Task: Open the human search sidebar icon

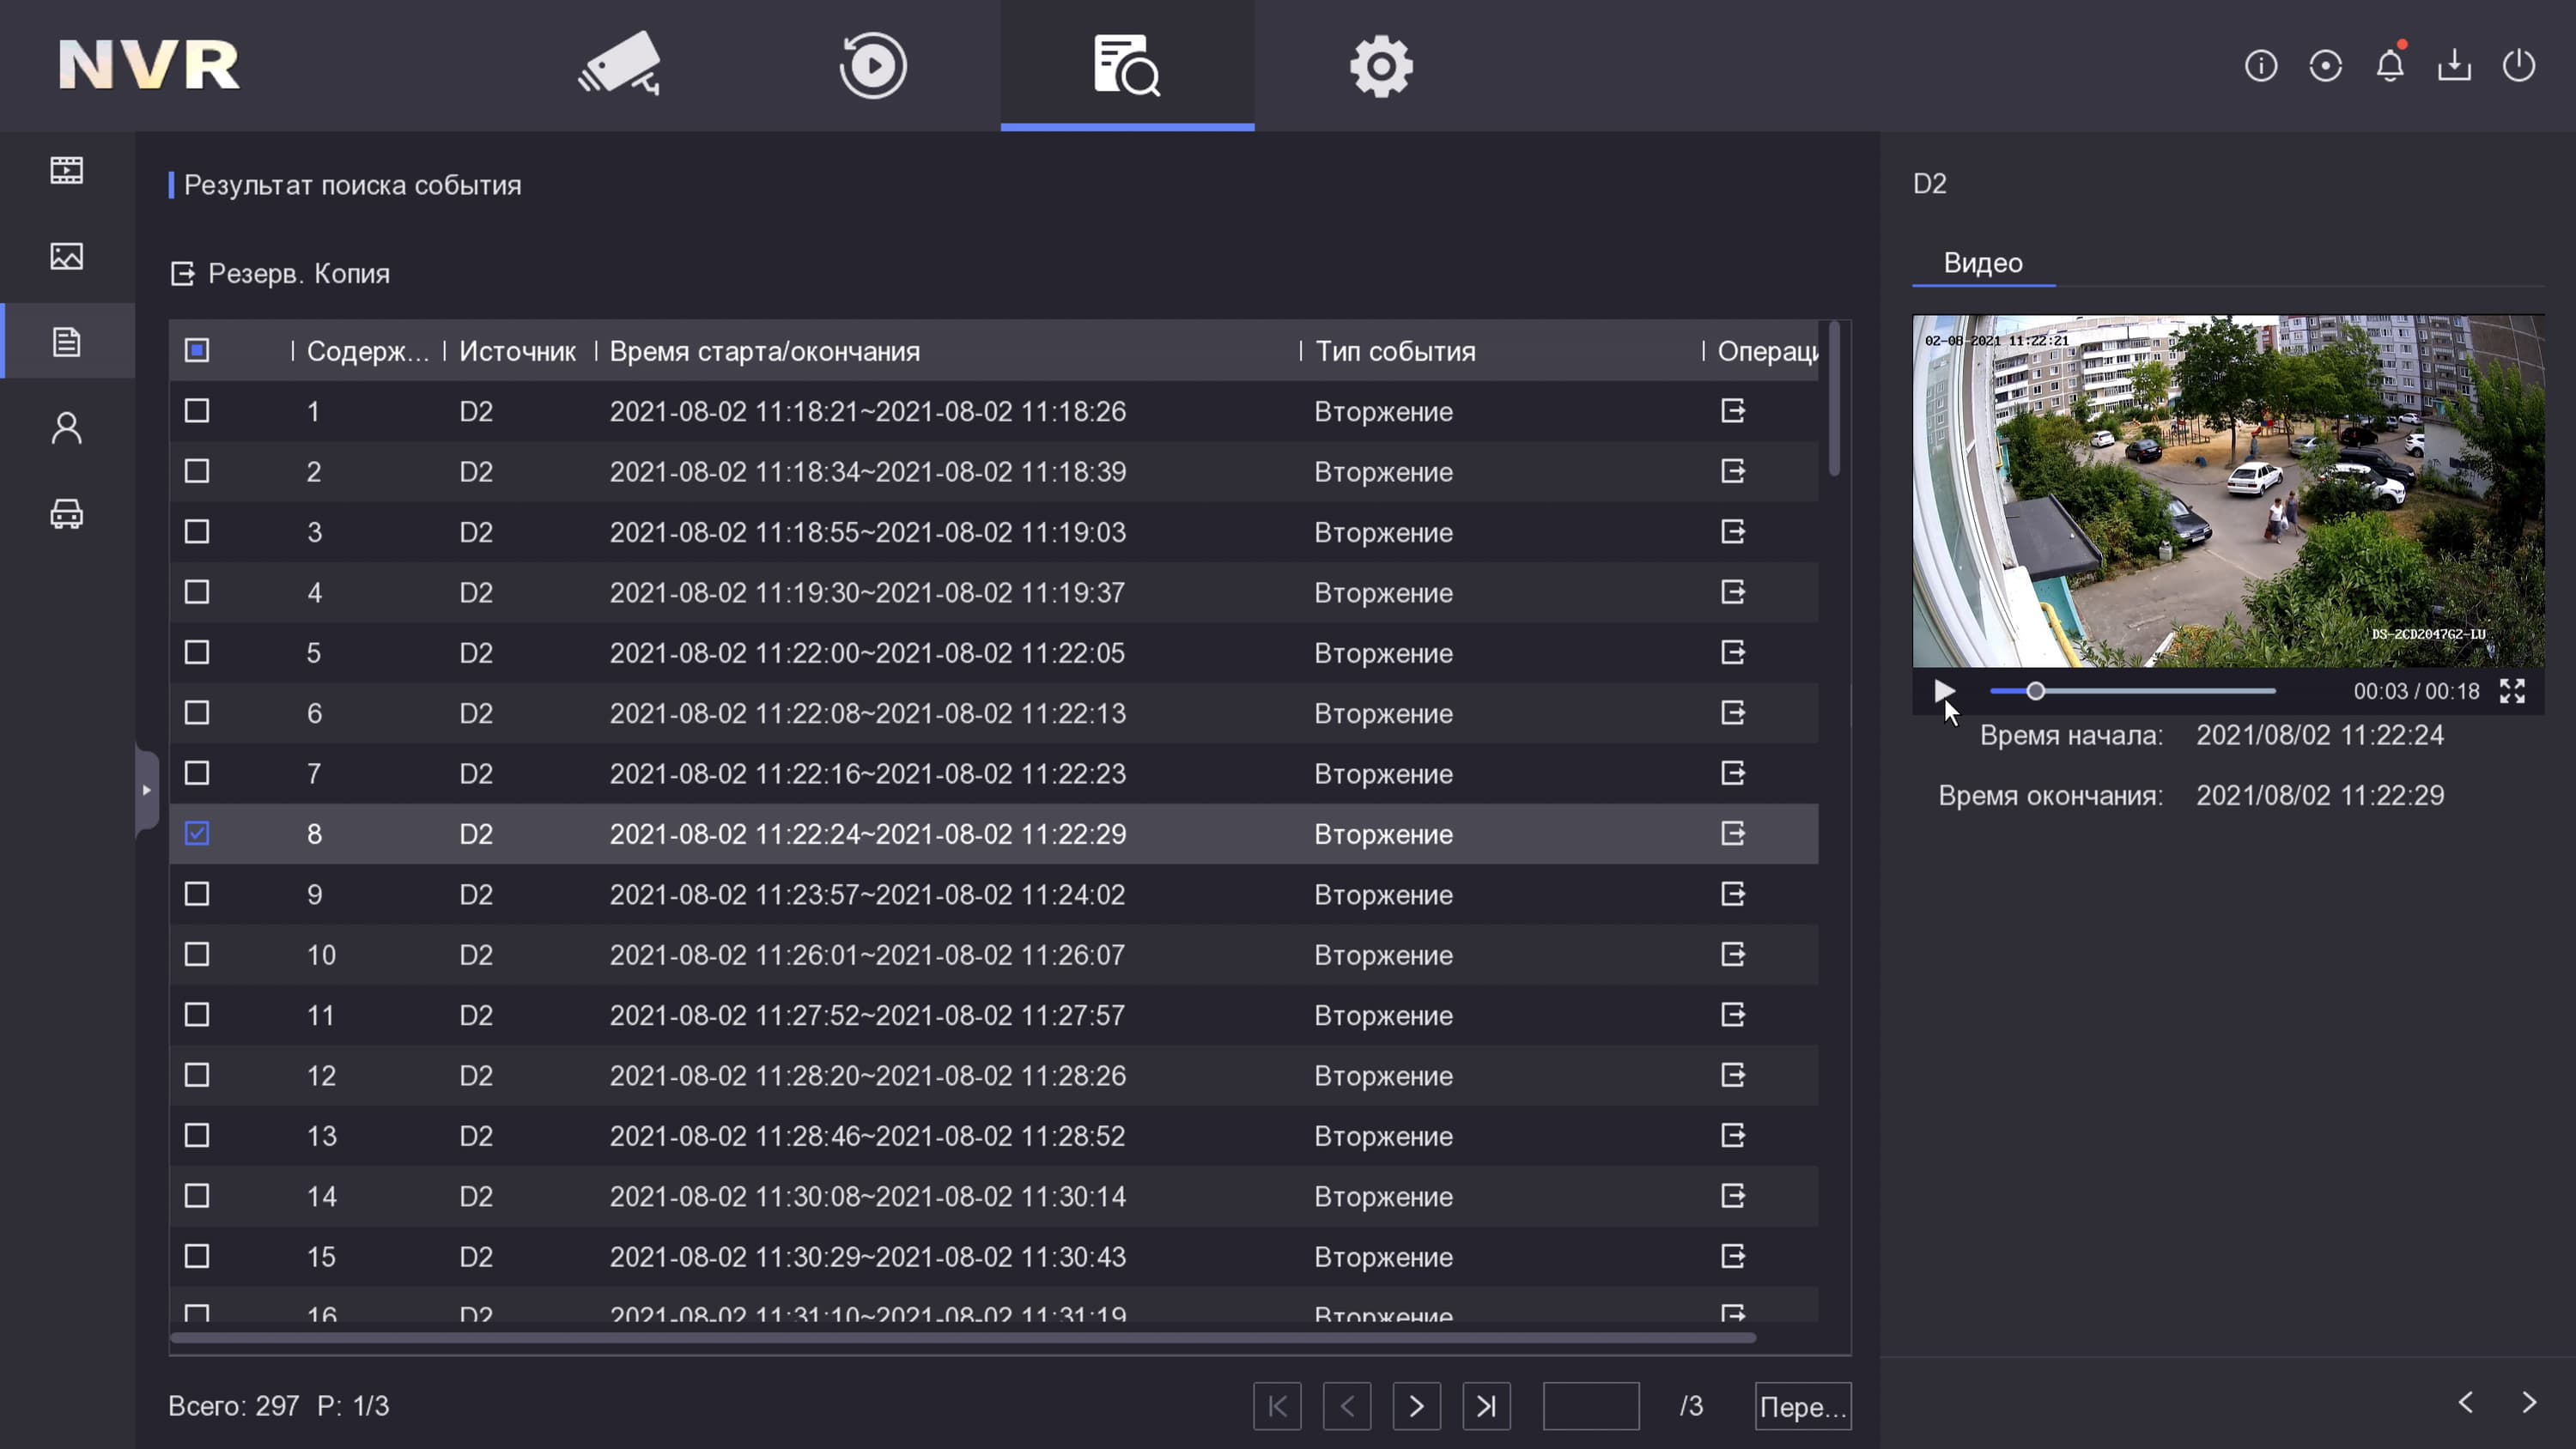Action: tap(66, 428)
